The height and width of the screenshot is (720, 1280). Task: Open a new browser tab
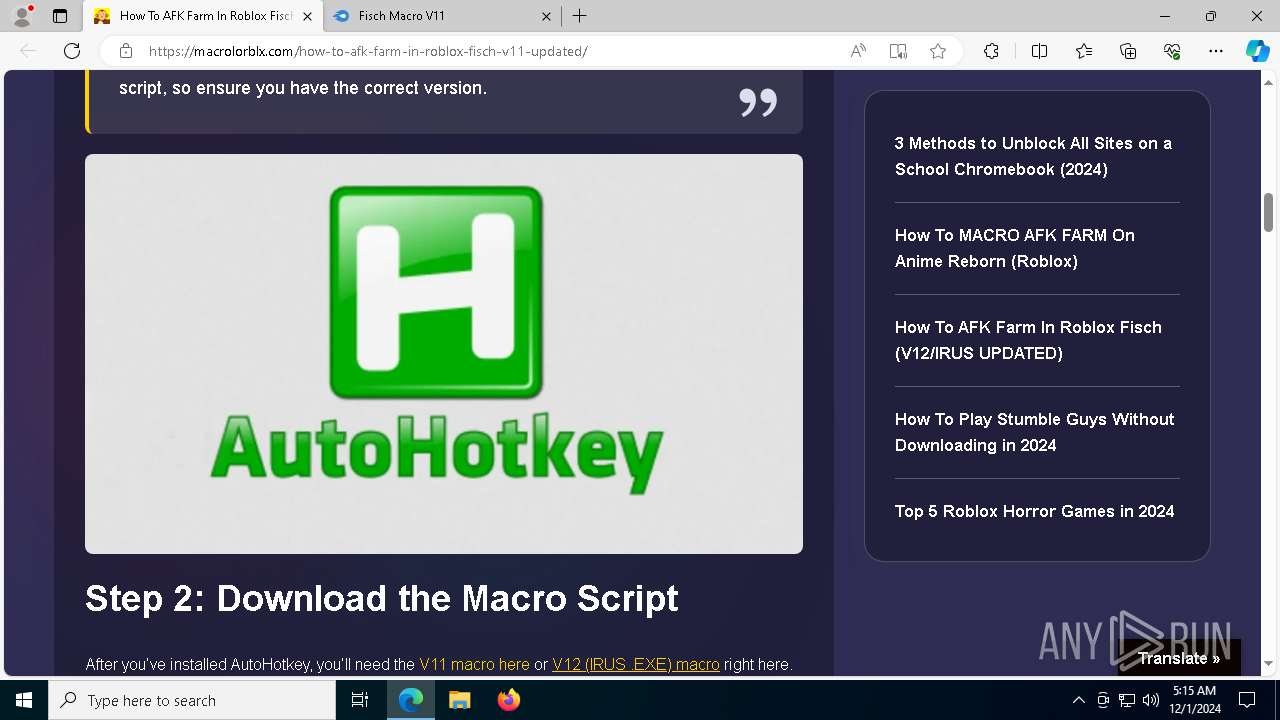pyautogui.click(x=580, y=16)
